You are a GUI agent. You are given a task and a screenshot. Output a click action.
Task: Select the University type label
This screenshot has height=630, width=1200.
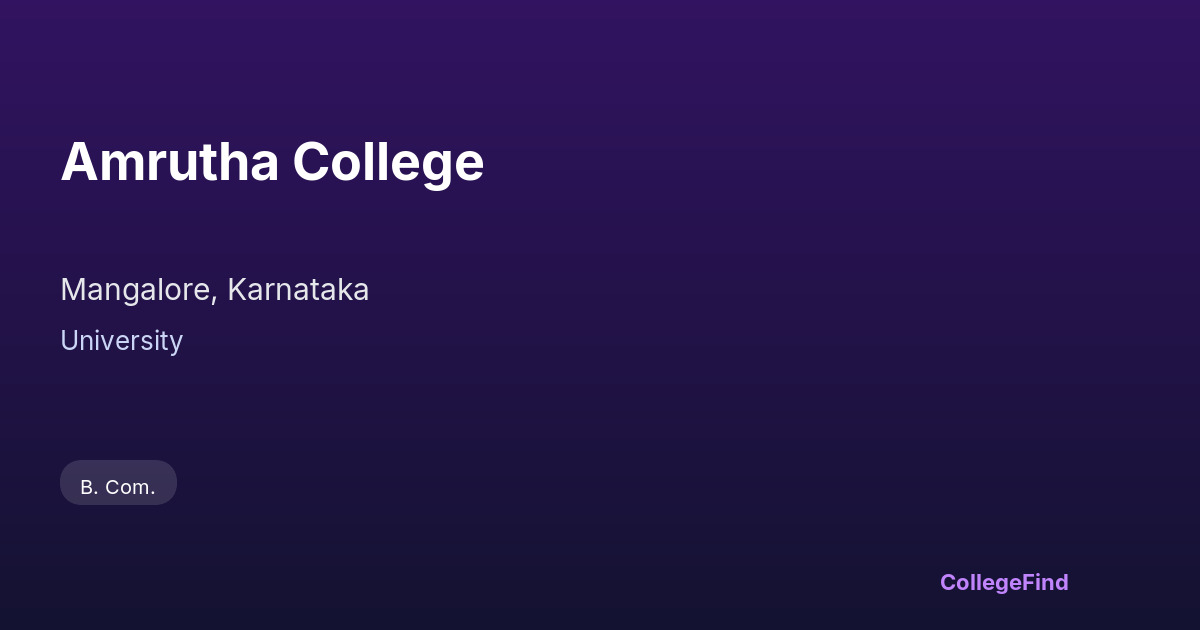121,341
